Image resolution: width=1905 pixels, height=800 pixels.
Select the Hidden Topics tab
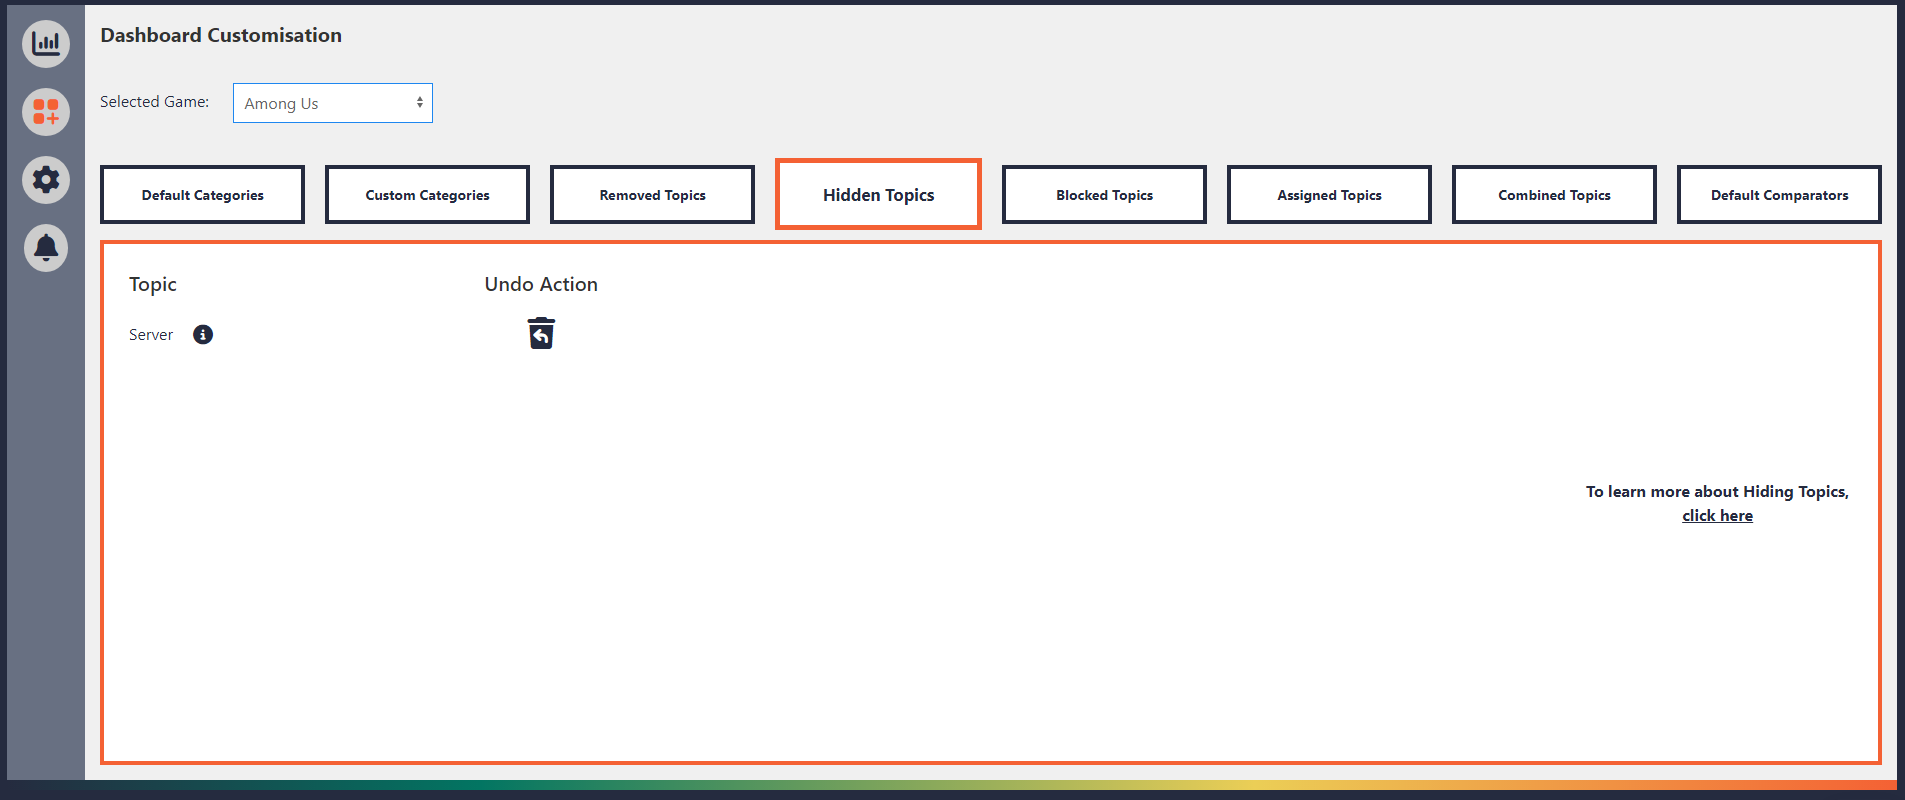pos(879,194)
